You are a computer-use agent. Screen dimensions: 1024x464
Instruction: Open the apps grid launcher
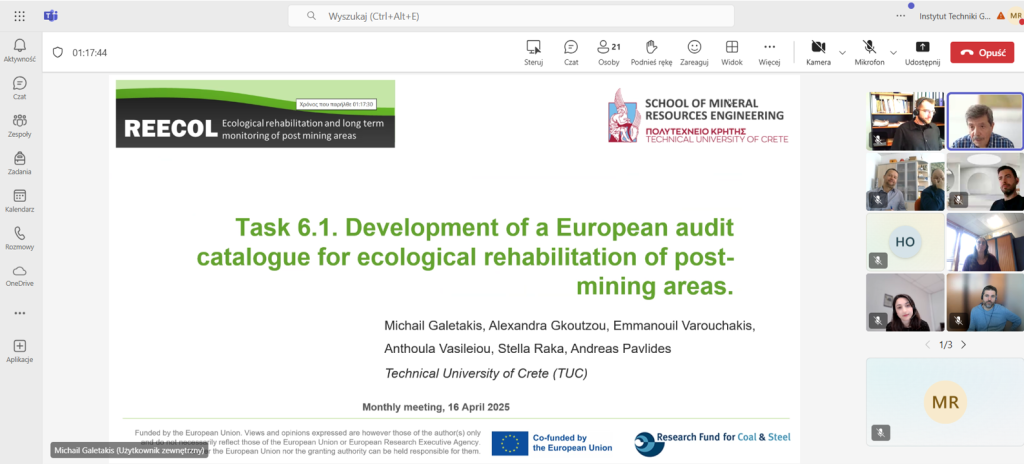pos(20,16)
